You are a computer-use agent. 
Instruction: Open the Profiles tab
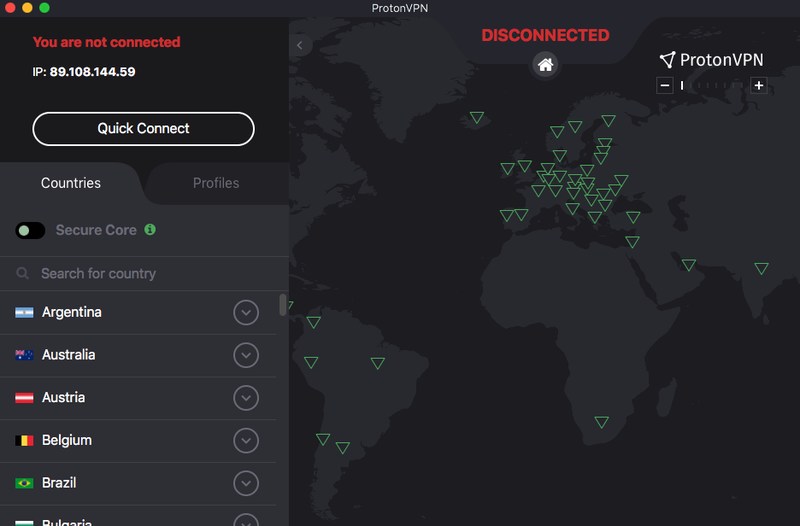pyautogui.click(x=216, y=183)
